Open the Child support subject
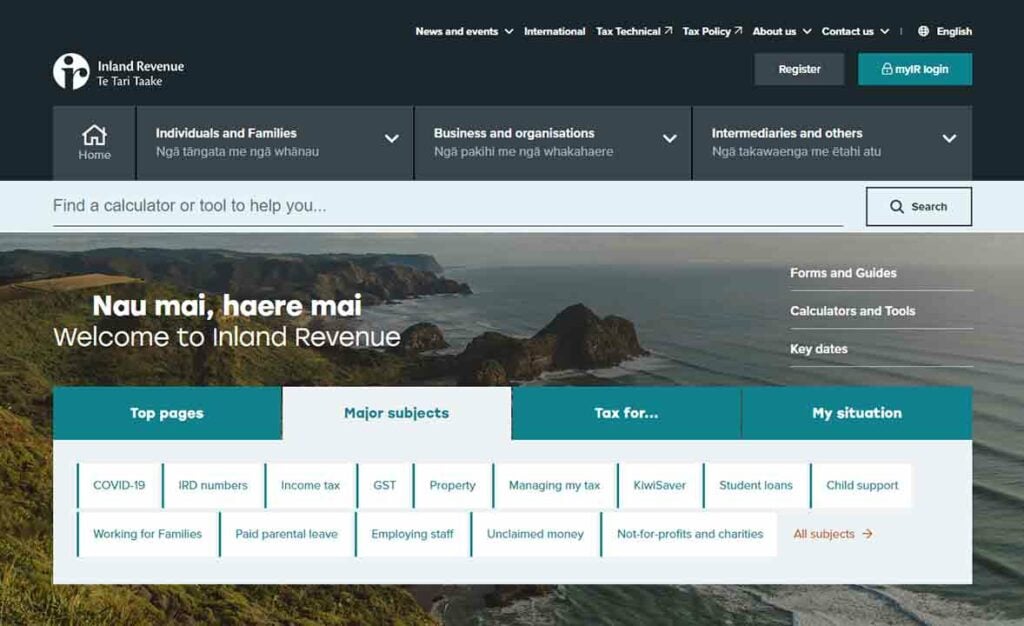Viewport: 1024px width, 626px height. (862, 486)
